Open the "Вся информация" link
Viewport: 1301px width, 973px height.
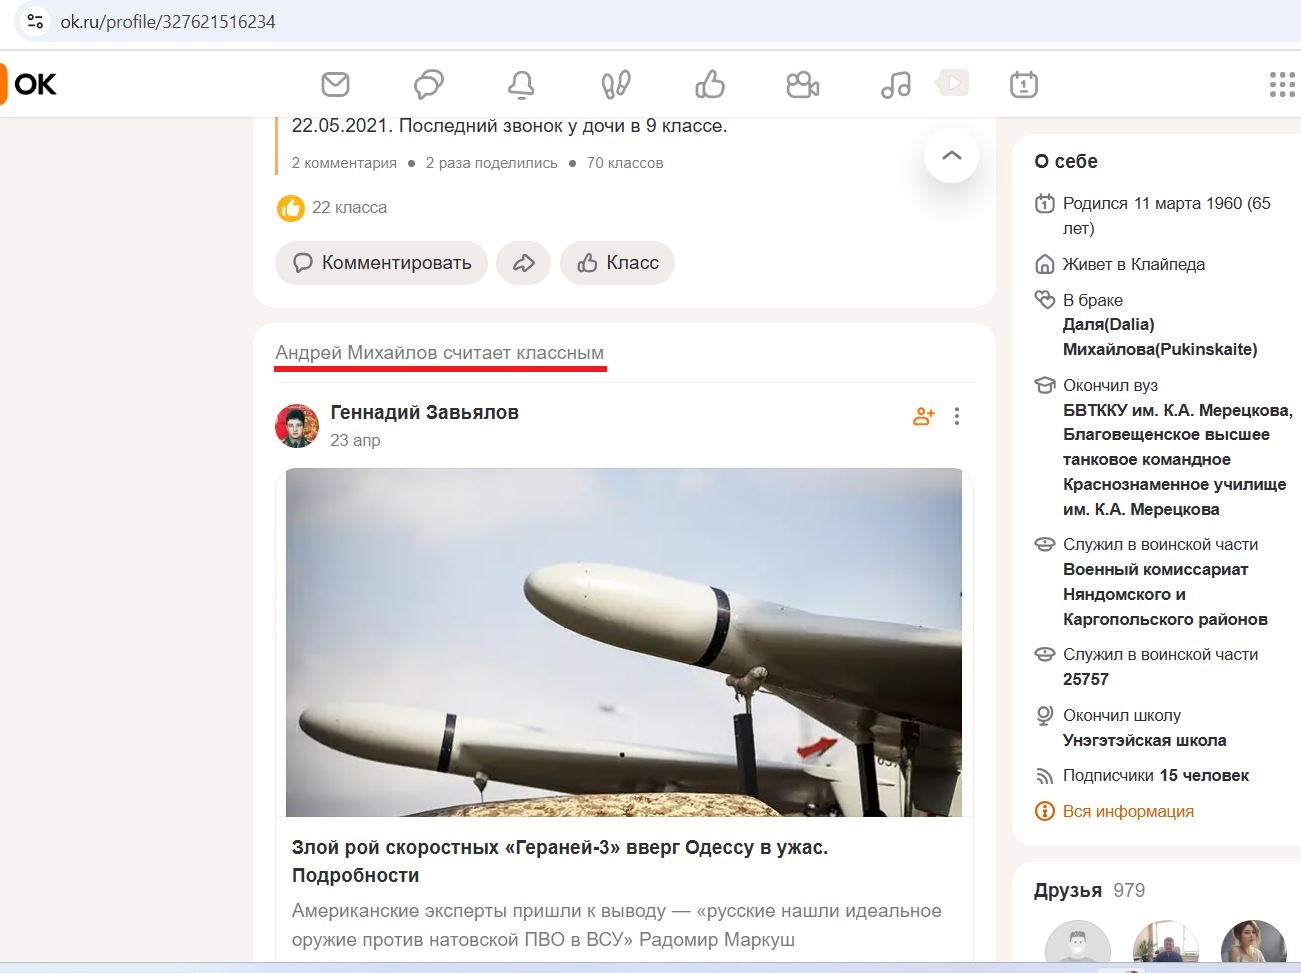coord(1128,811)
